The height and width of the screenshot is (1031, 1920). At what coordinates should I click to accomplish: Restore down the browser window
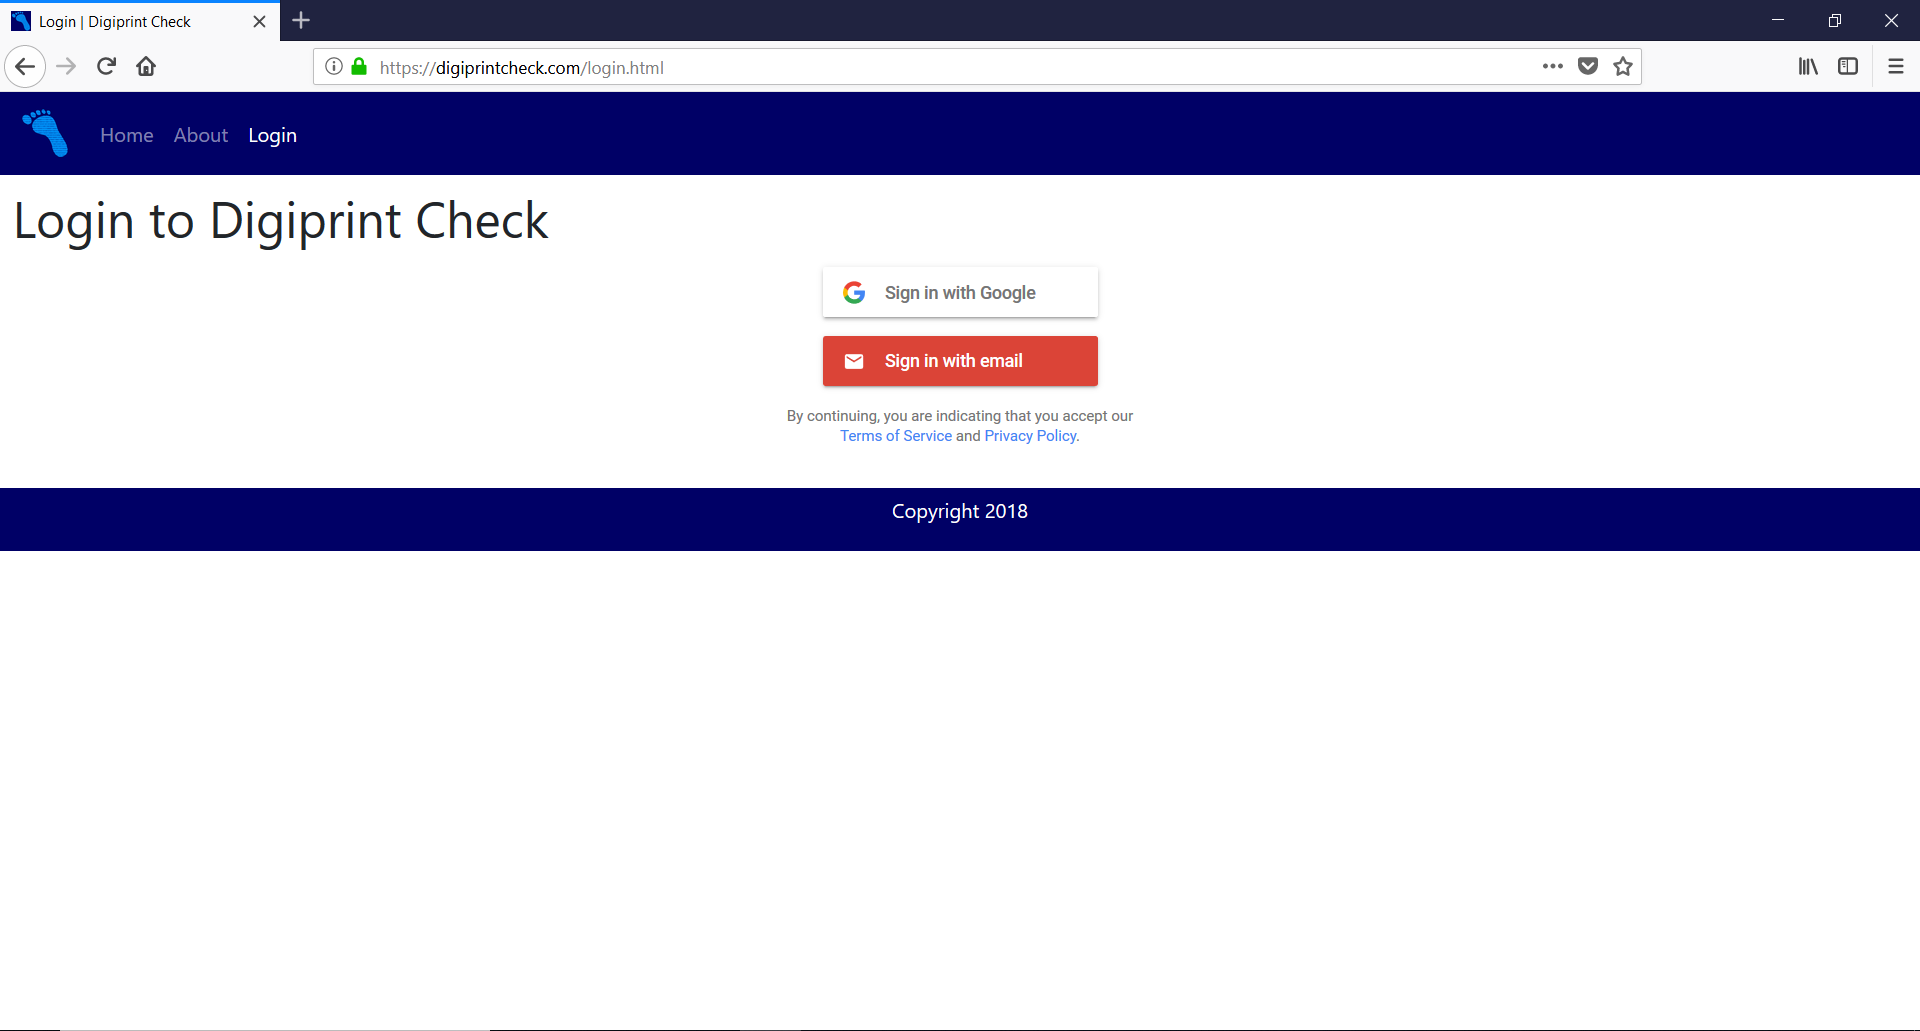point(1835,20)
